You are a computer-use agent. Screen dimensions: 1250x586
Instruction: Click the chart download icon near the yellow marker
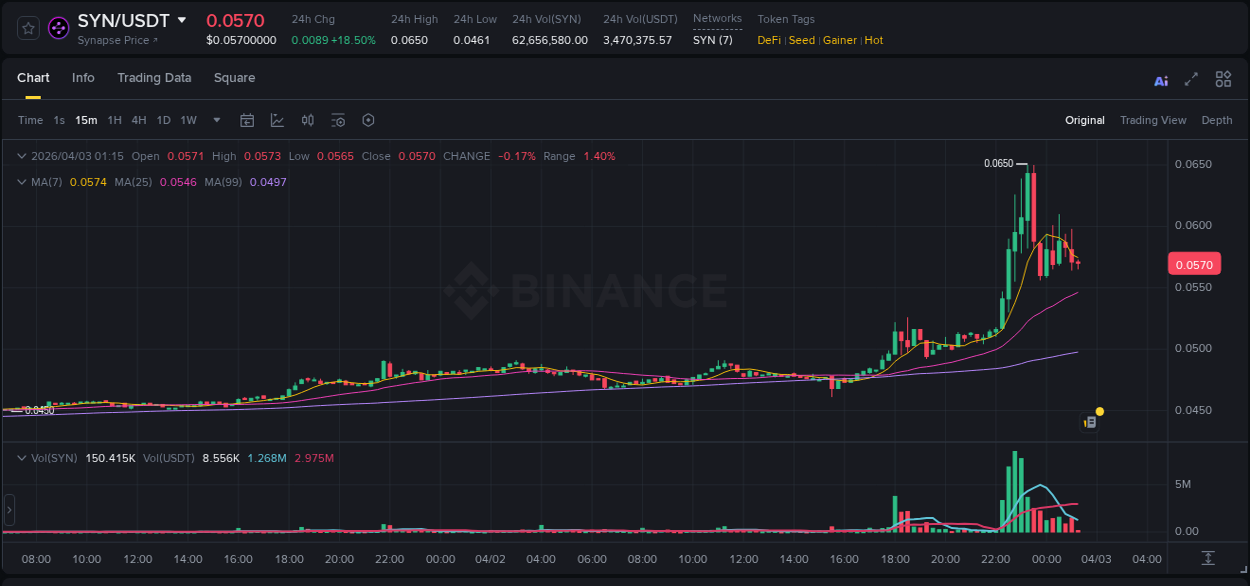click(1090, 421)
